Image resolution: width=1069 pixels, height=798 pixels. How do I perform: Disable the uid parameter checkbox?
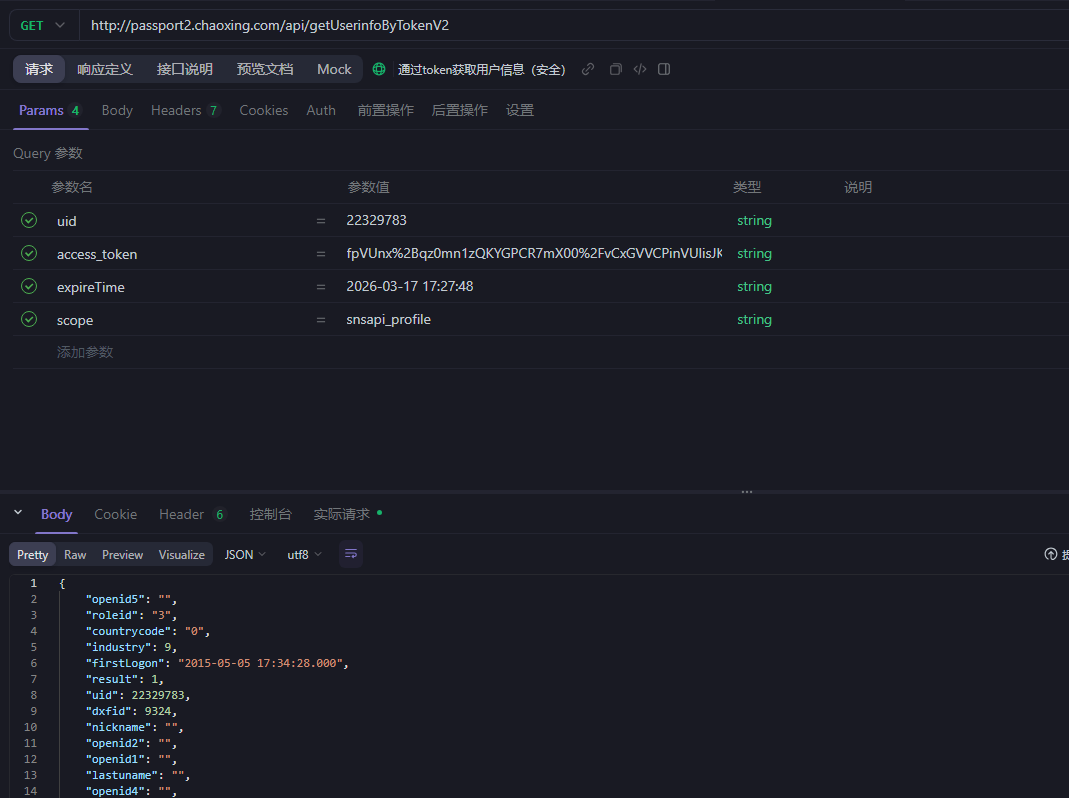coord(29,220)
